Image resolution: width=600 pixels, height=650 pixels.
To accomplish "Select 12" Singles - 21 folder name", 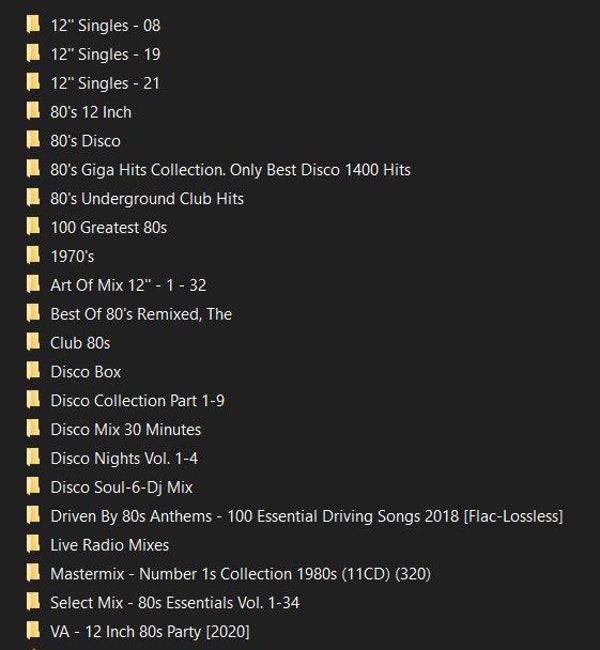I will point(105,83).
